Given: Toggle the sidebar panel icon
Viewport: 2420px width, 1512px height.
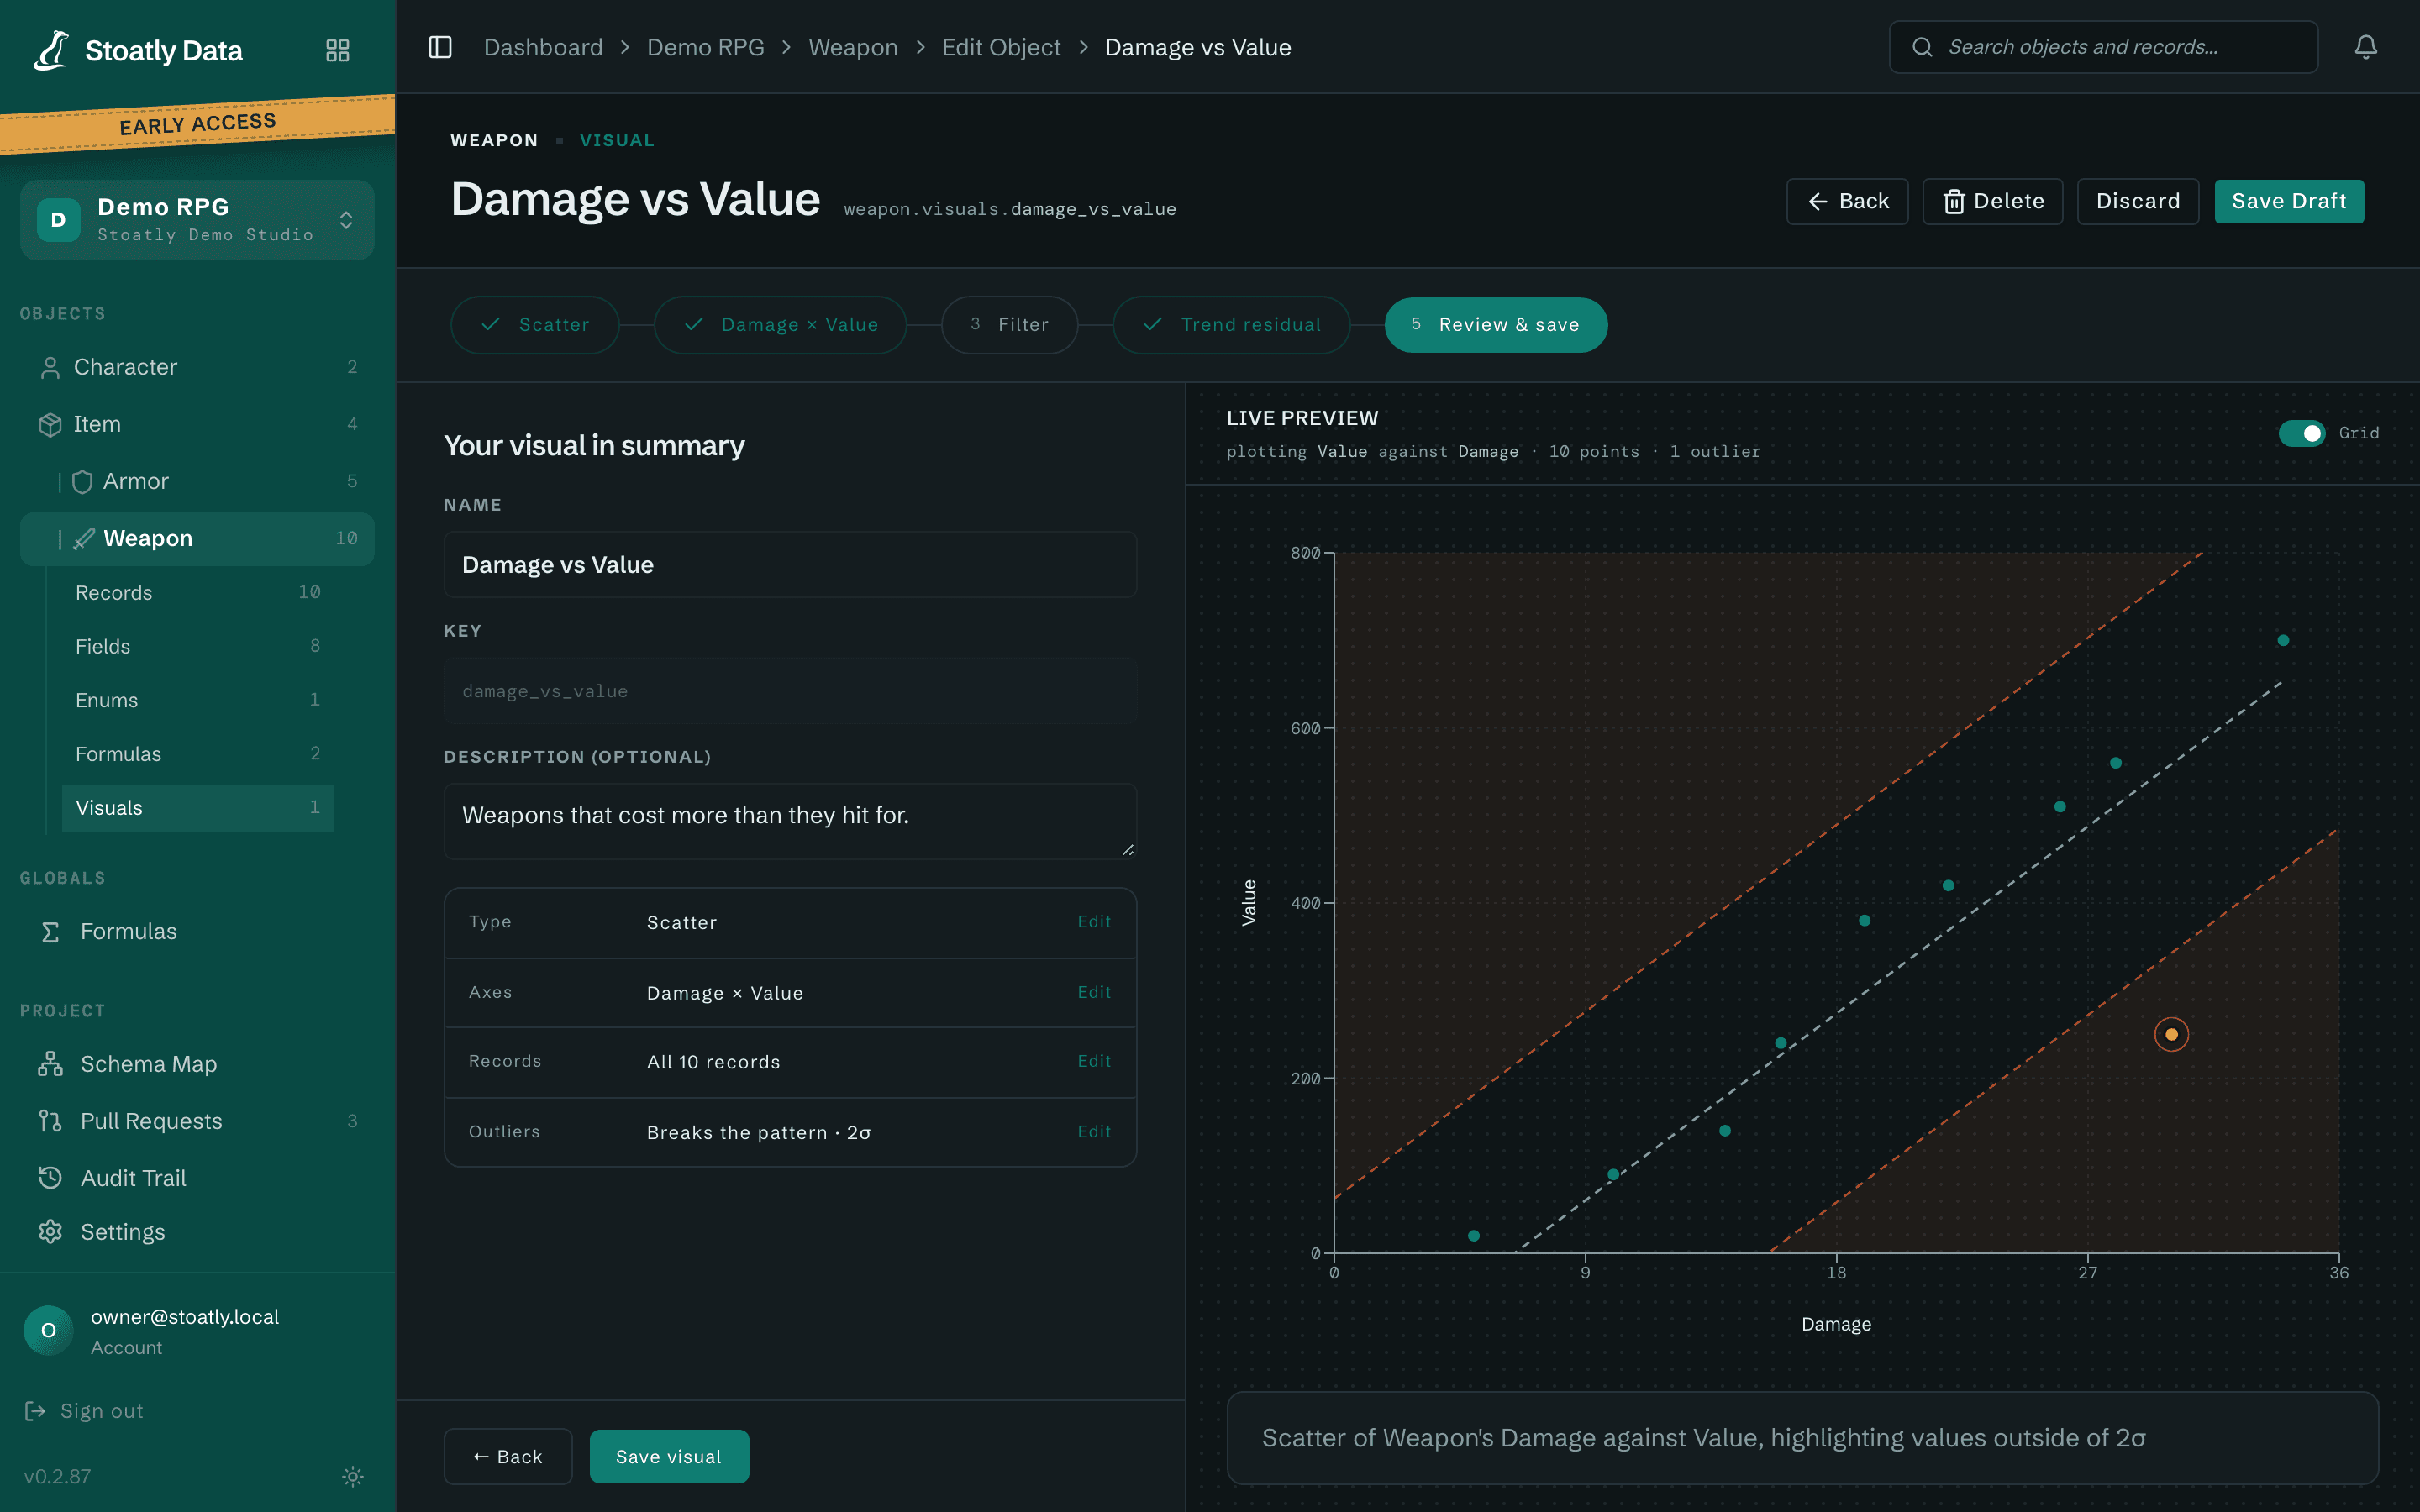Looking at the screenshot, I should tap(440, 47).
